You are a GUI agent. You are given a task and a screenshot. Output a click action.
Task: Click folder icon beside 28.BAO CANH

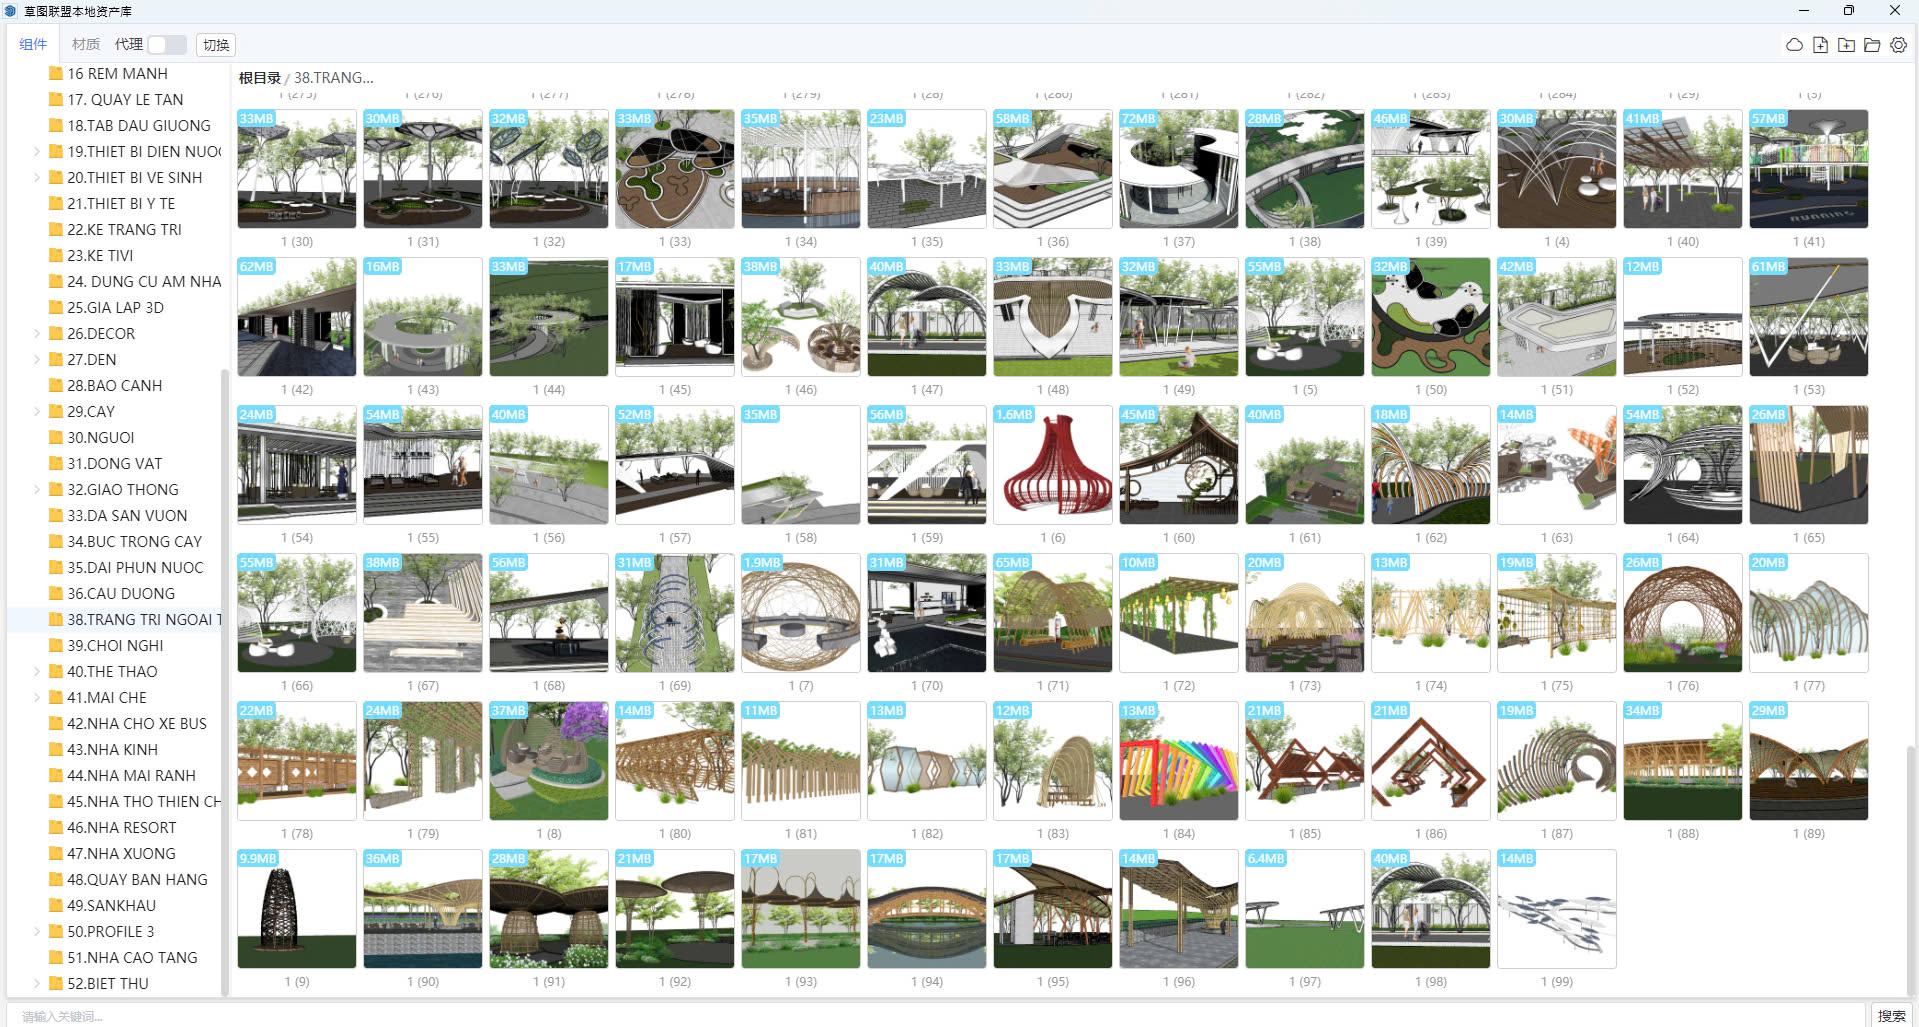pyautogui.click(x=56, y=386)
